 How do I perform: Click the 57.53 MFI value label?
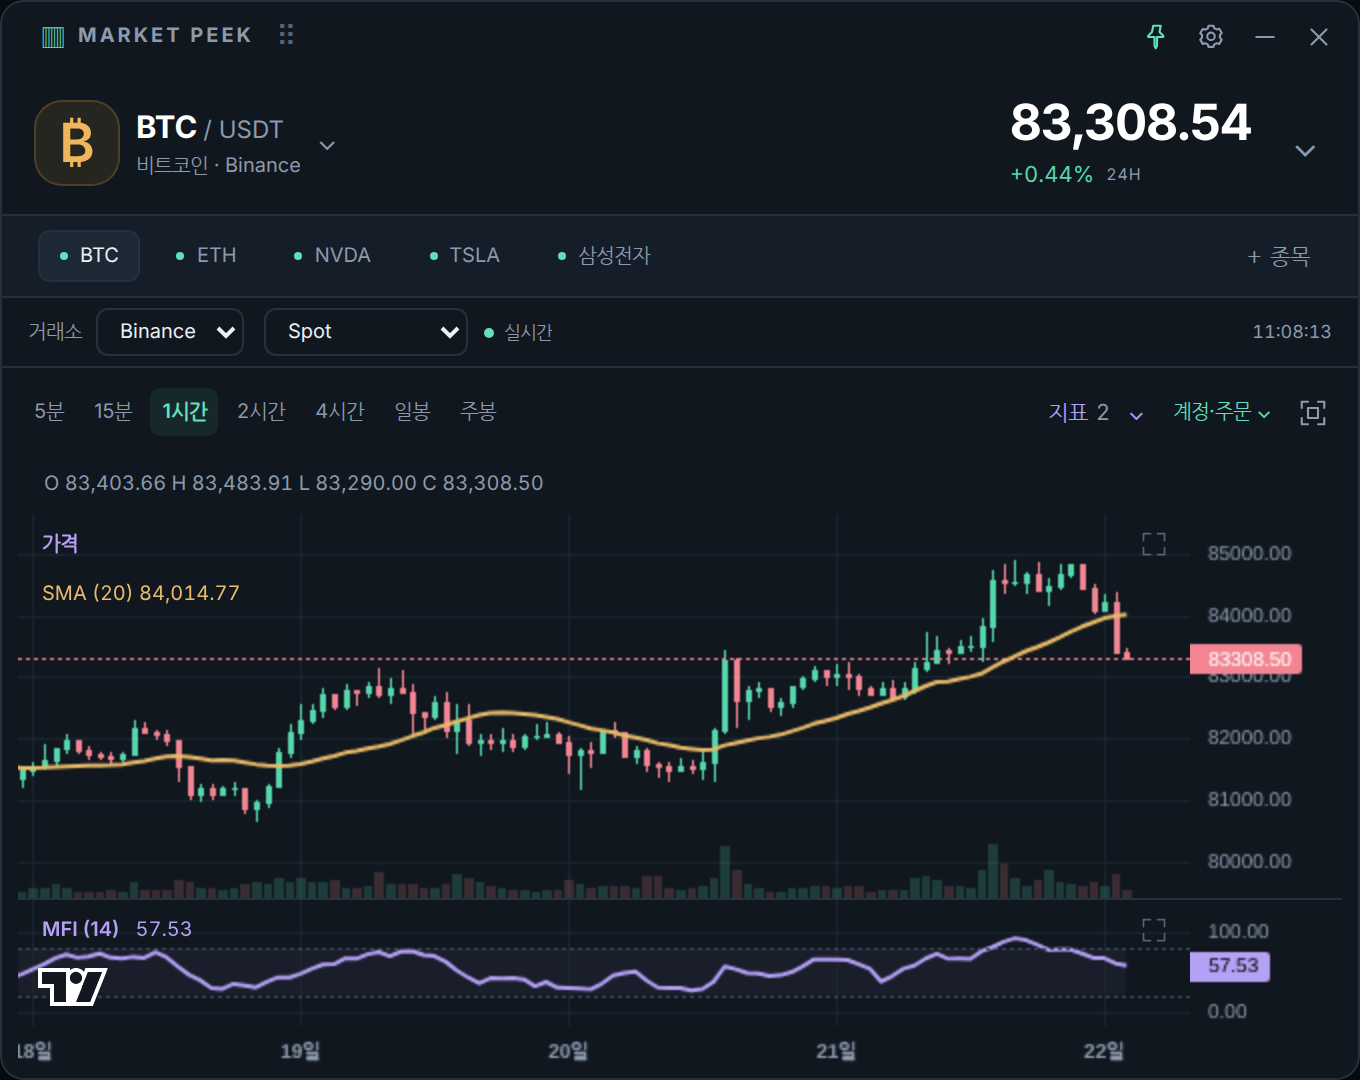click(1230, 966)
